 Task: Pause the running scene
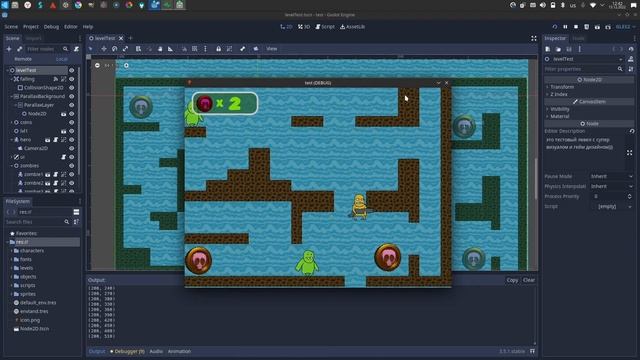pos(565,27)
